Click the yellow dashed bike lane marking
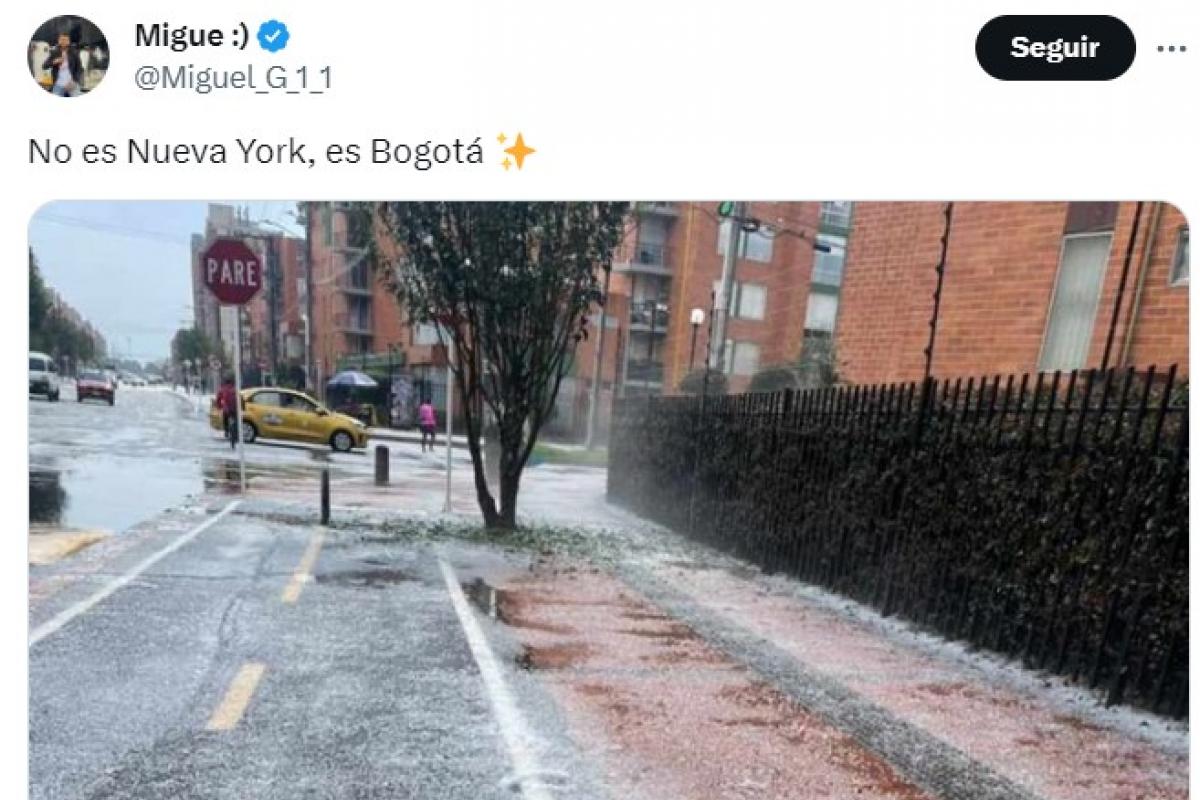Viewport: 1200px width, 800px height. [237, 696]
